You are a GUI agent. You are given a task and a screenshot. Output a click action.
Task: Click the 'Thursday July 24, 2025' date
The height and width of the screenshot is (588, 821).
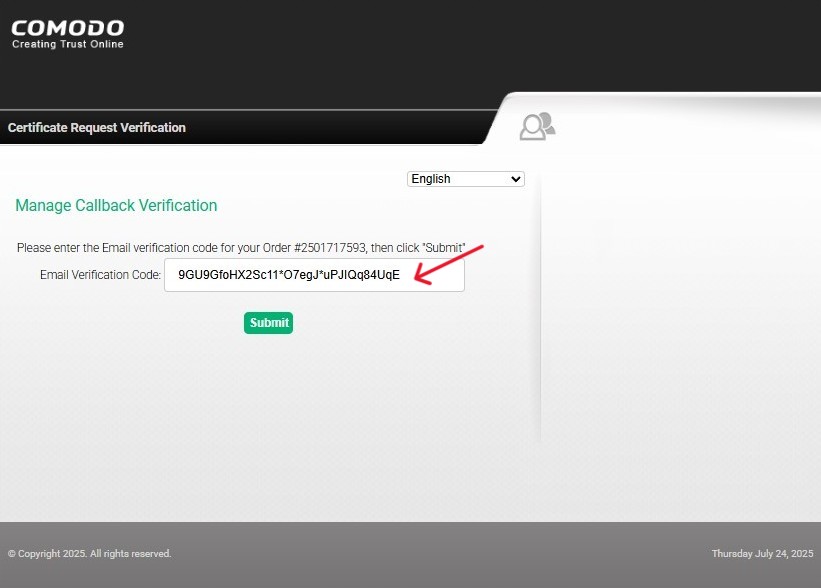tap(762, 553)
